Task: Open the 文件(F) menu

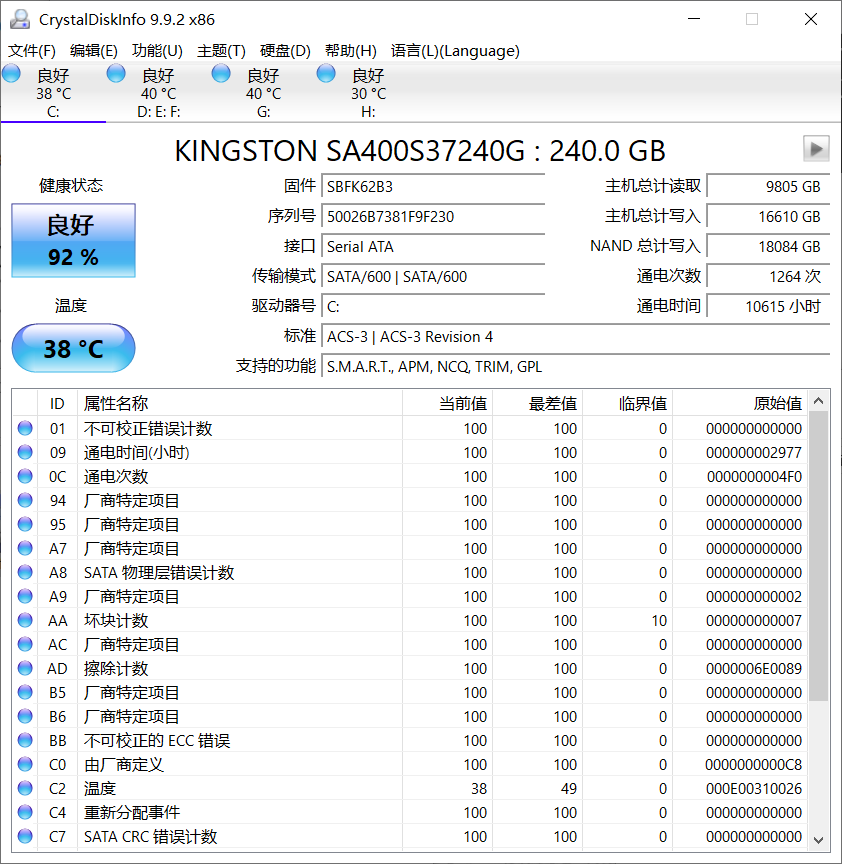Action: pyautogui.click(x=32, y=51)
